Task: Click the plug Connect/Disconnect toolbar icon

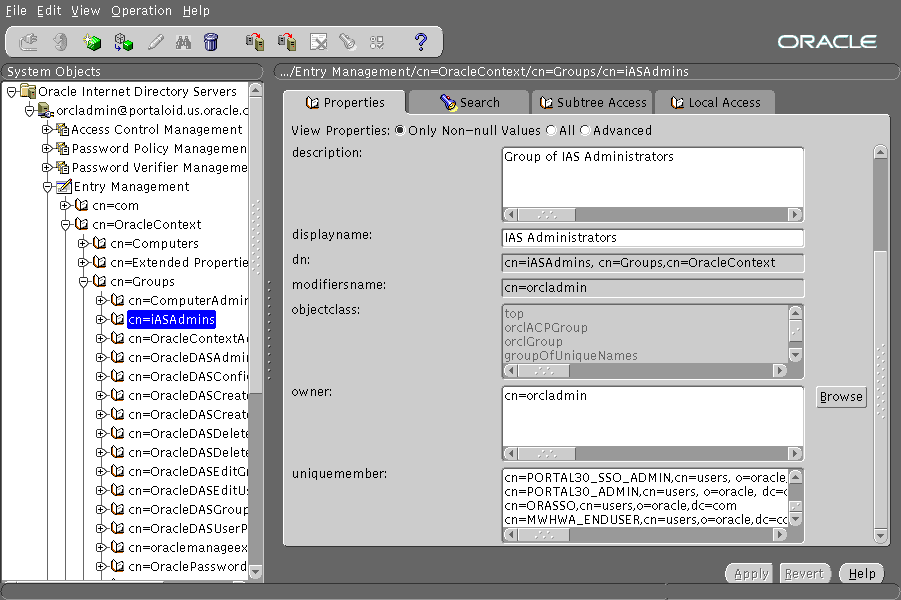Action: 28,42
